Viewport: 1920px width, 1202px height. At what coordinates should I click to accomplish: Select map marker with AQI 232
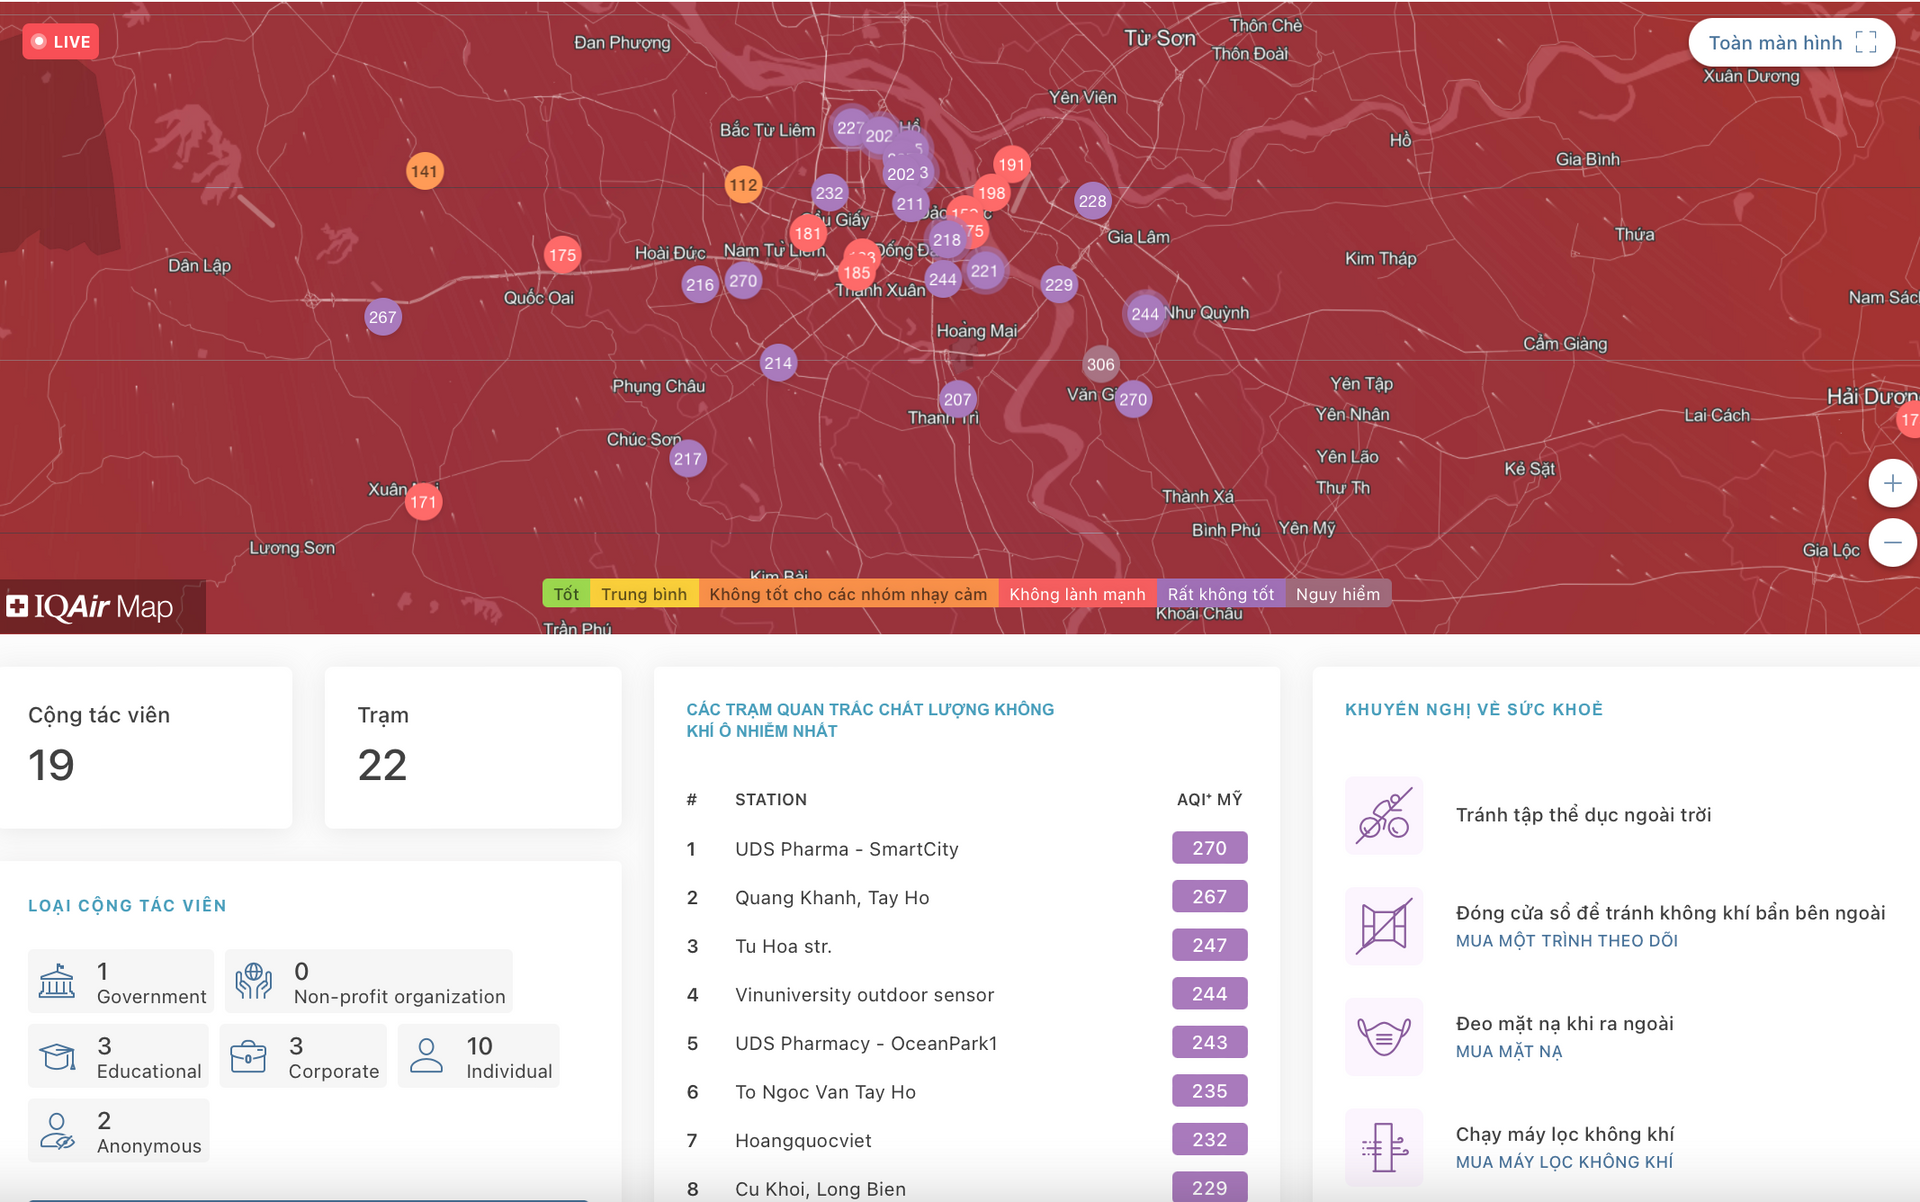click(829, 193)
